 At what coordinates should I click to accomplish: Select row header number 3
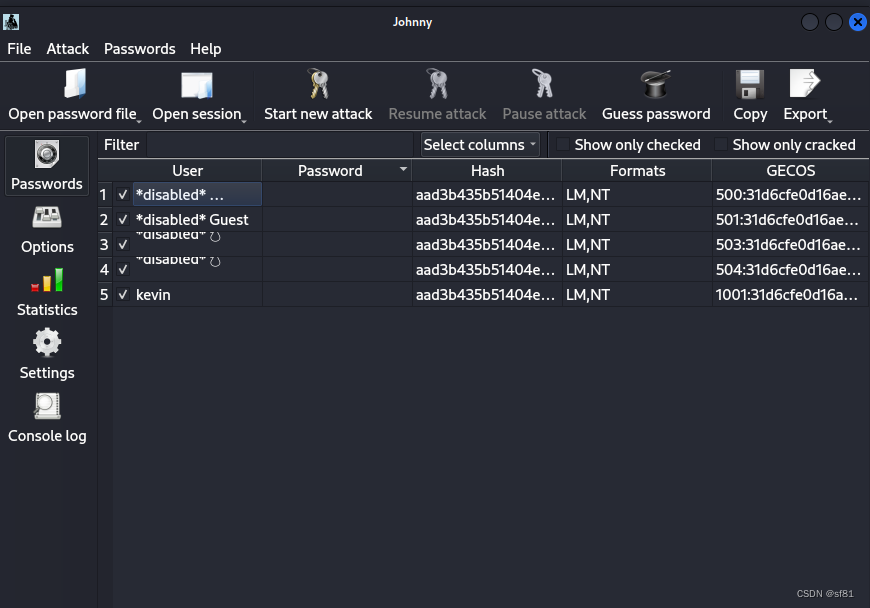click(105, 245)
